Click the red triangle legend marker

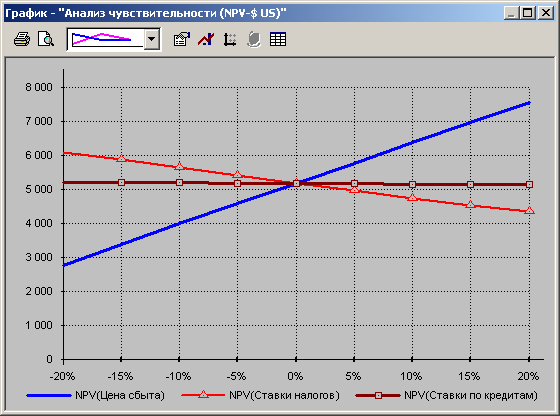click(203, 395)
